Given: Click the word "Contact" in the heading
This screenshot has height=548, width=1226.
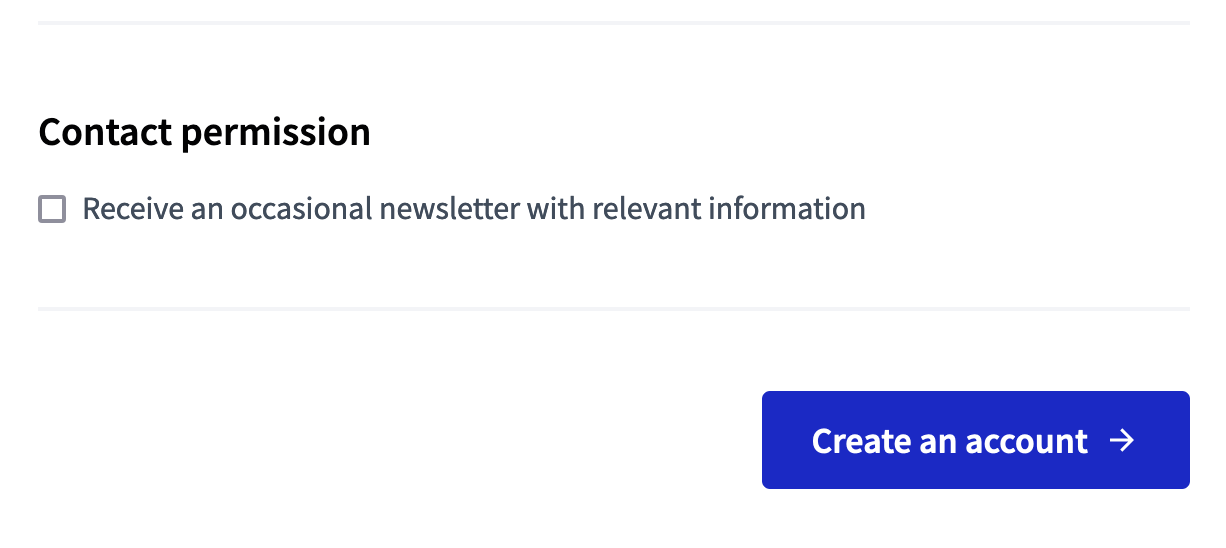Looking at the screenshot, I should [x=105, y=132].
